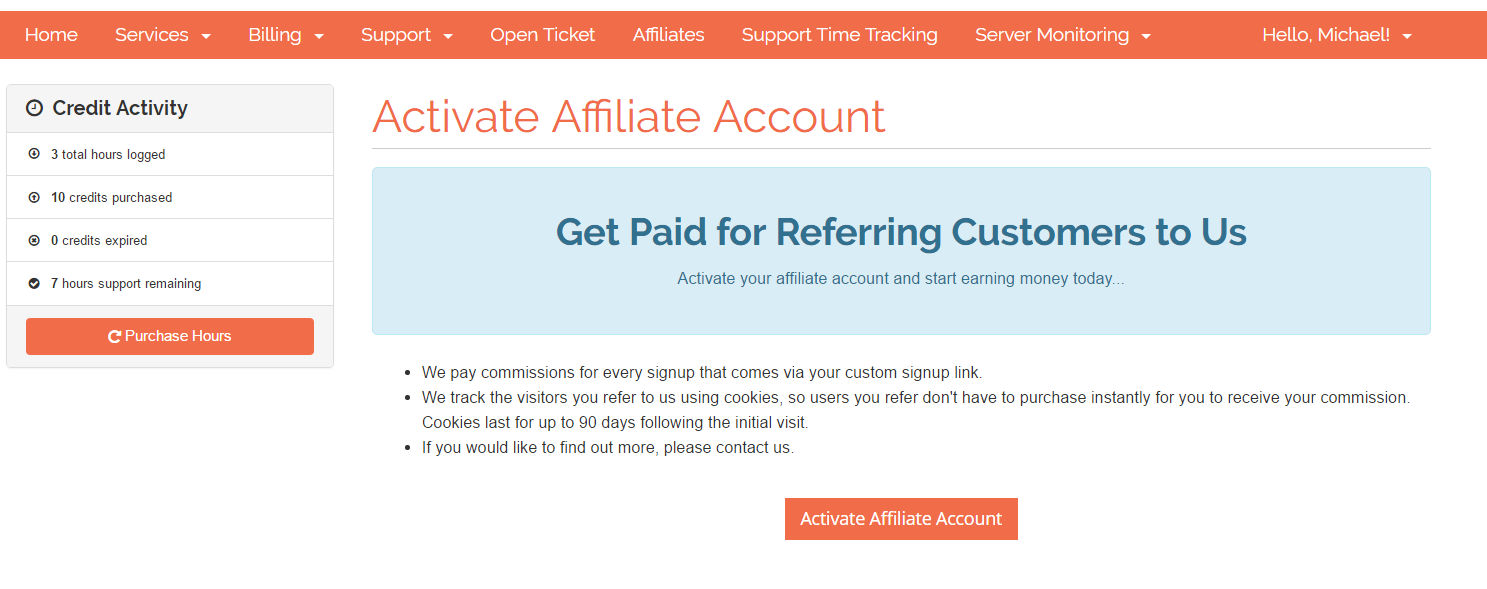The image size is (1487, 589).
Task: Click the Purchase Hours button
Action: (x=170, y=336)
